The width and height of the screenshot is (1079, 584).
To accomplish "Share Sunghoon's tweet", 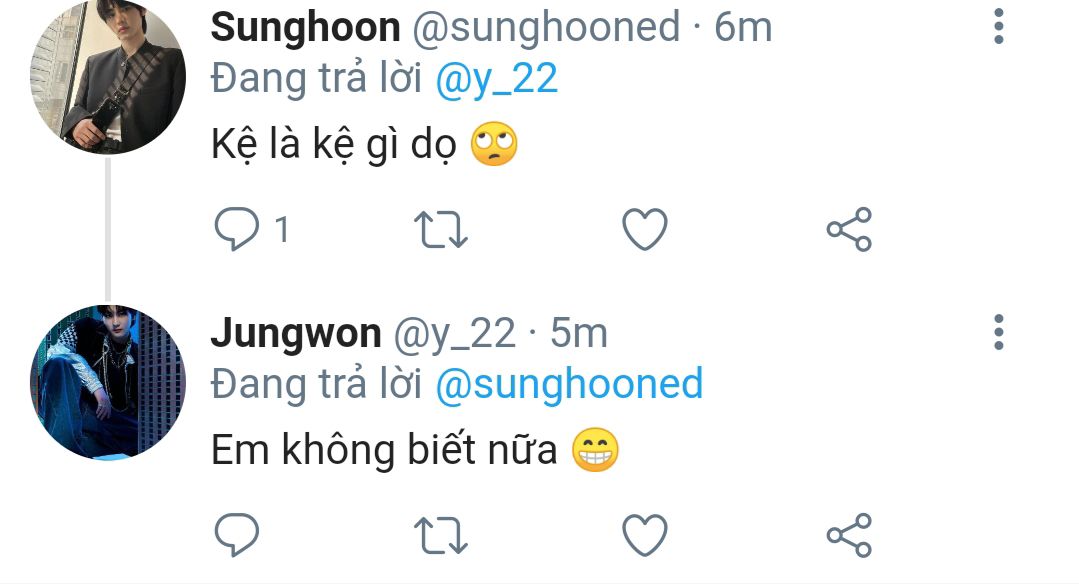I will coord(849,229).
